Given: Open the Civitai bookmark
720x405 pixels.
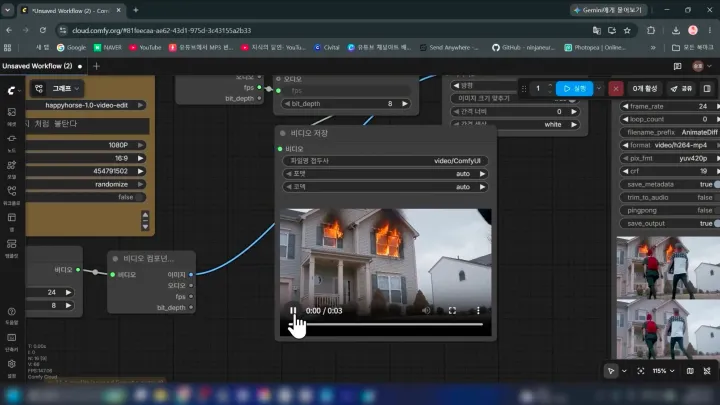Looking at the screenshot, I should (327, 47).
